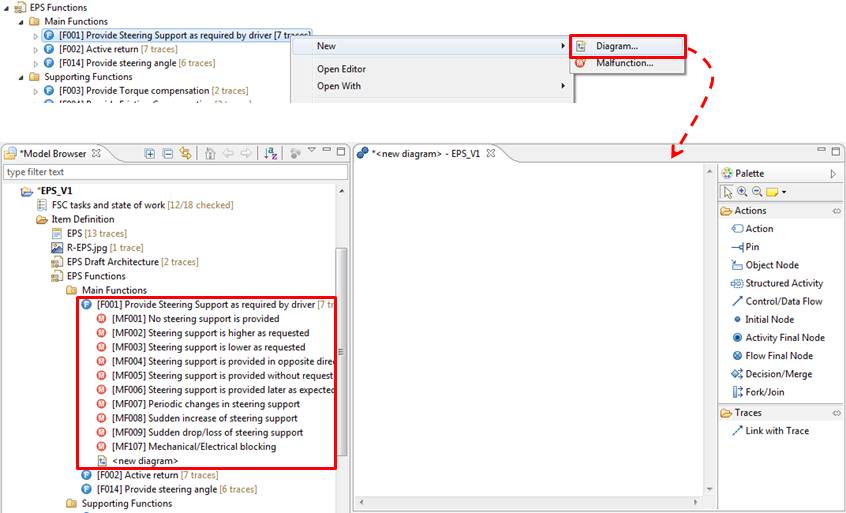Screen dimensions: 846x513
Task: Toggle Link with Editor in Model Browser
Action: pos(186,153)
